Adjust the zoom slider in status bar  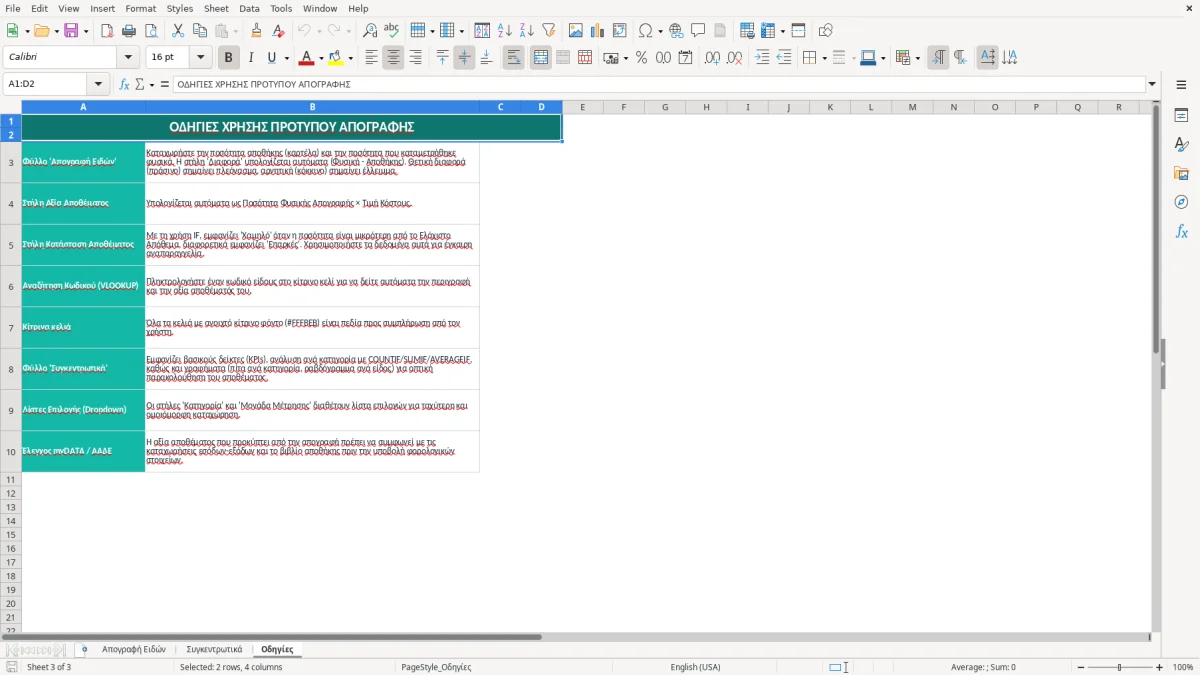[x=1119, y=667]
